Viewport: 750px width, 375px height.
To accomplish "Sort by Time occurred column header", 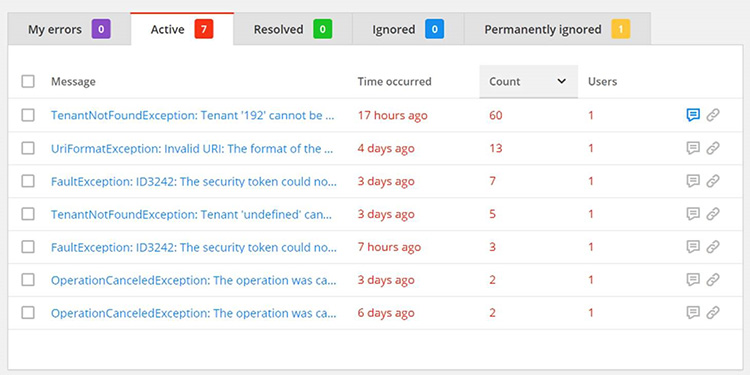I will tap(394, 81).
